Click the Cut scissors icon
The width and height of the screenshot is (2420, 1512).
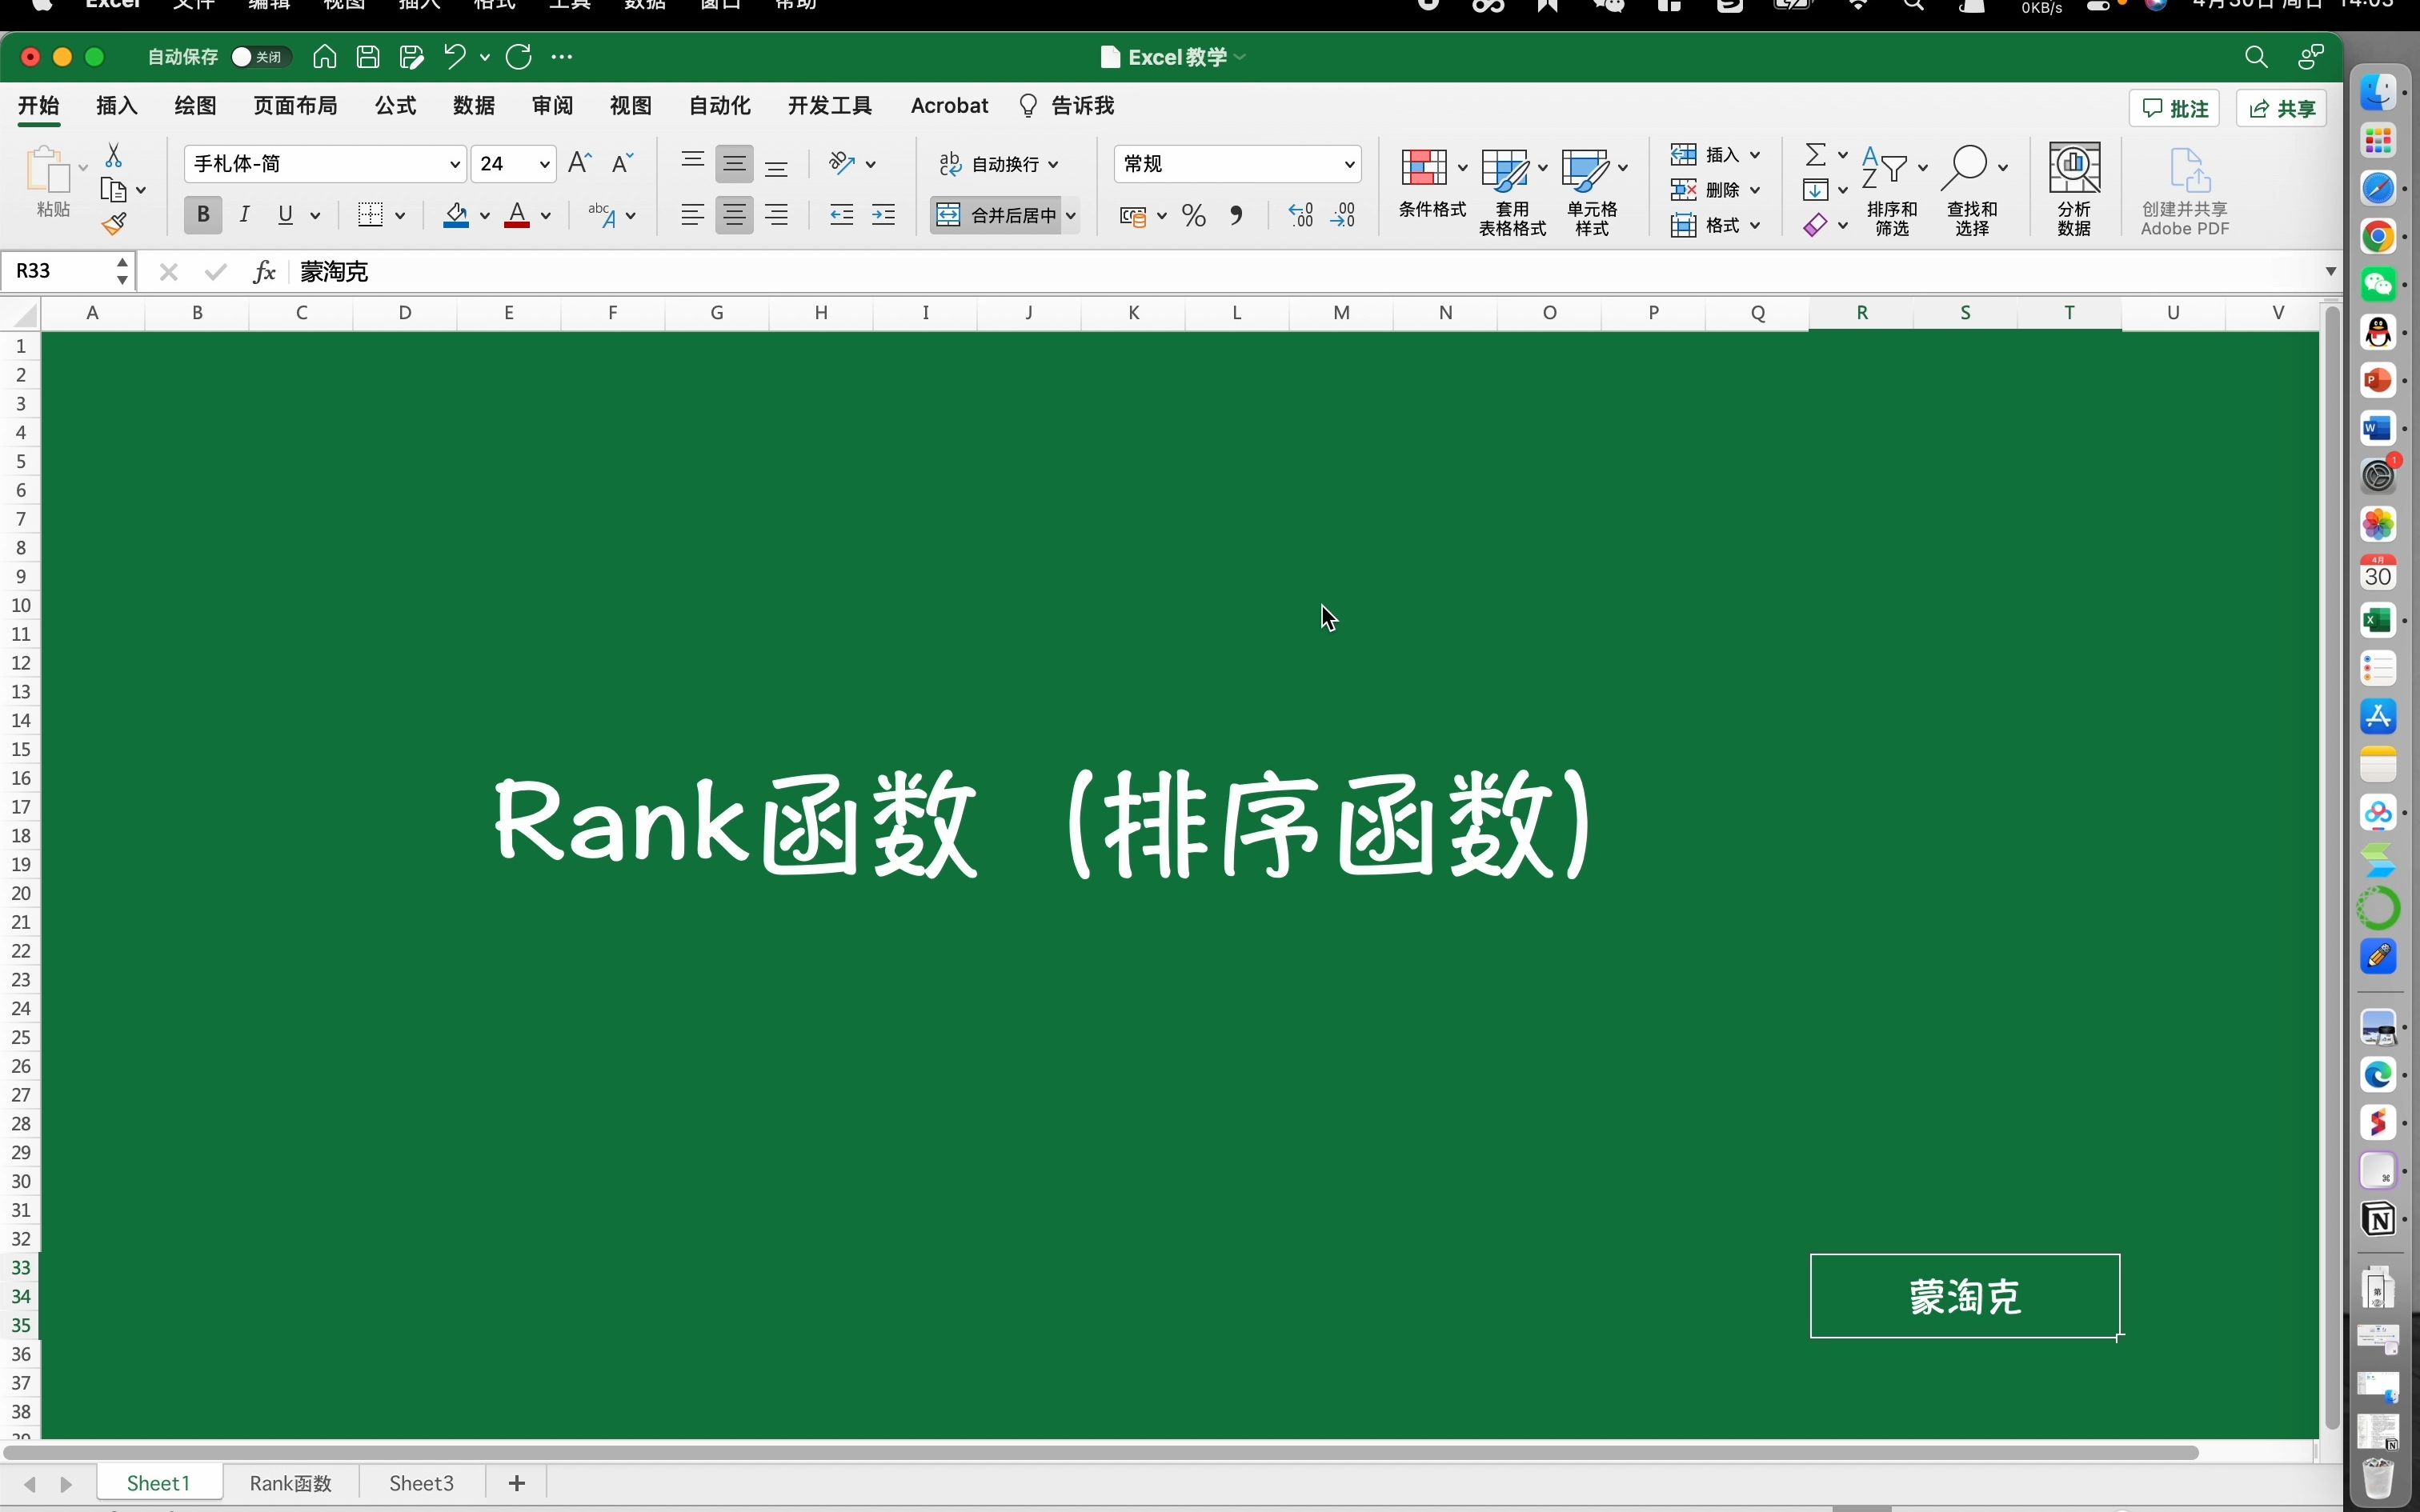[114, 155]
